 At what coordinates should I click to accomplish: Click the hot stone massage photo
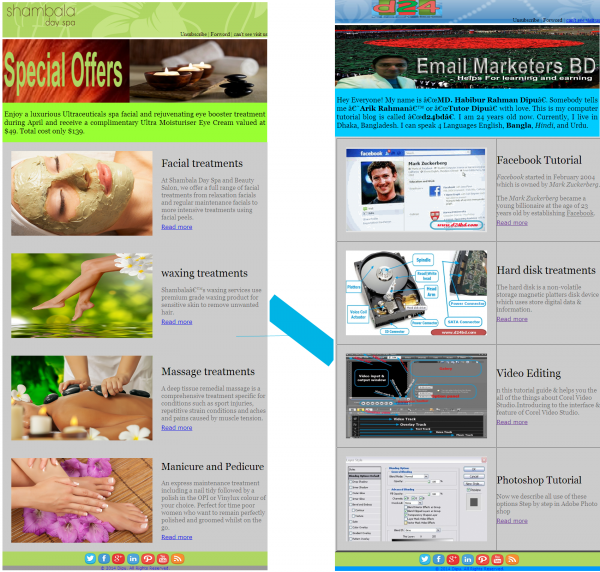pos(82,398)
